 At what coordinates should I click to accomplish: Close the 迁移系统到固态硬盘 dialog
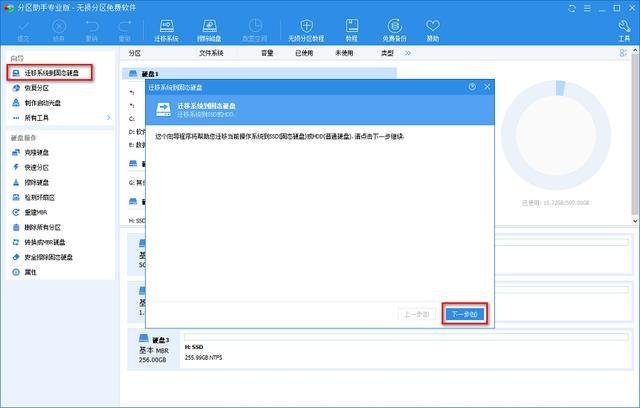click(487, 87)
